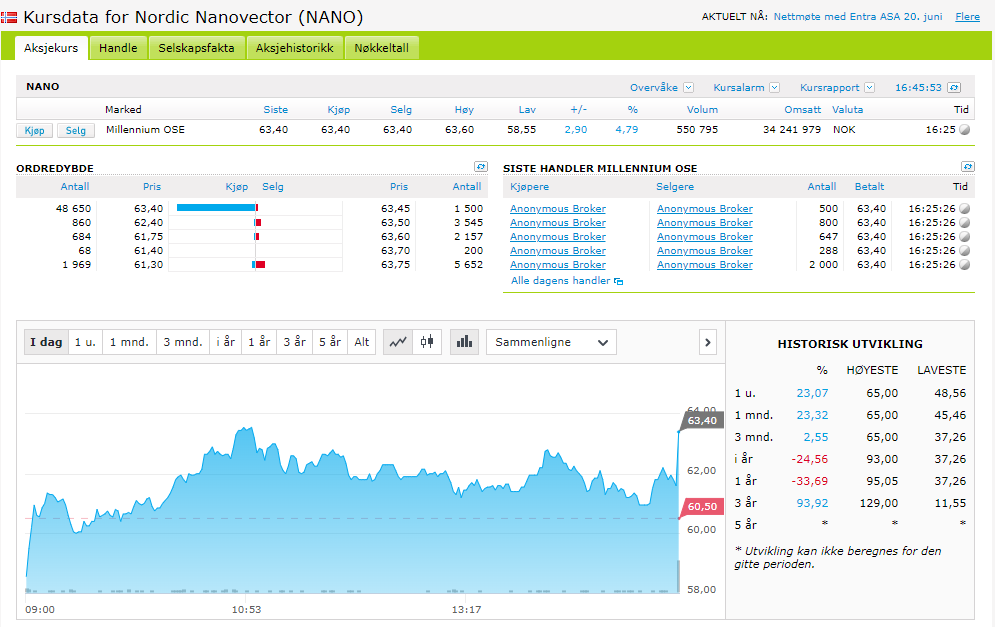The width and height of the screenshot is (995, 627).
Task: Open the pop-out icon next to Alle dagens handler
Action: pyautogui.click(x=619, y=281)
